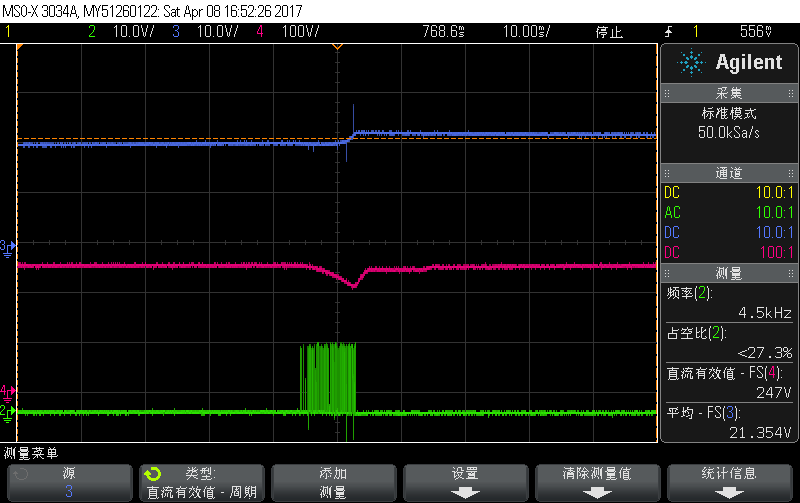The width and height of the screenshot is (800, 503).
Task: Select channel 4 ground marker at left edge
Action: [x=7, y=391]
